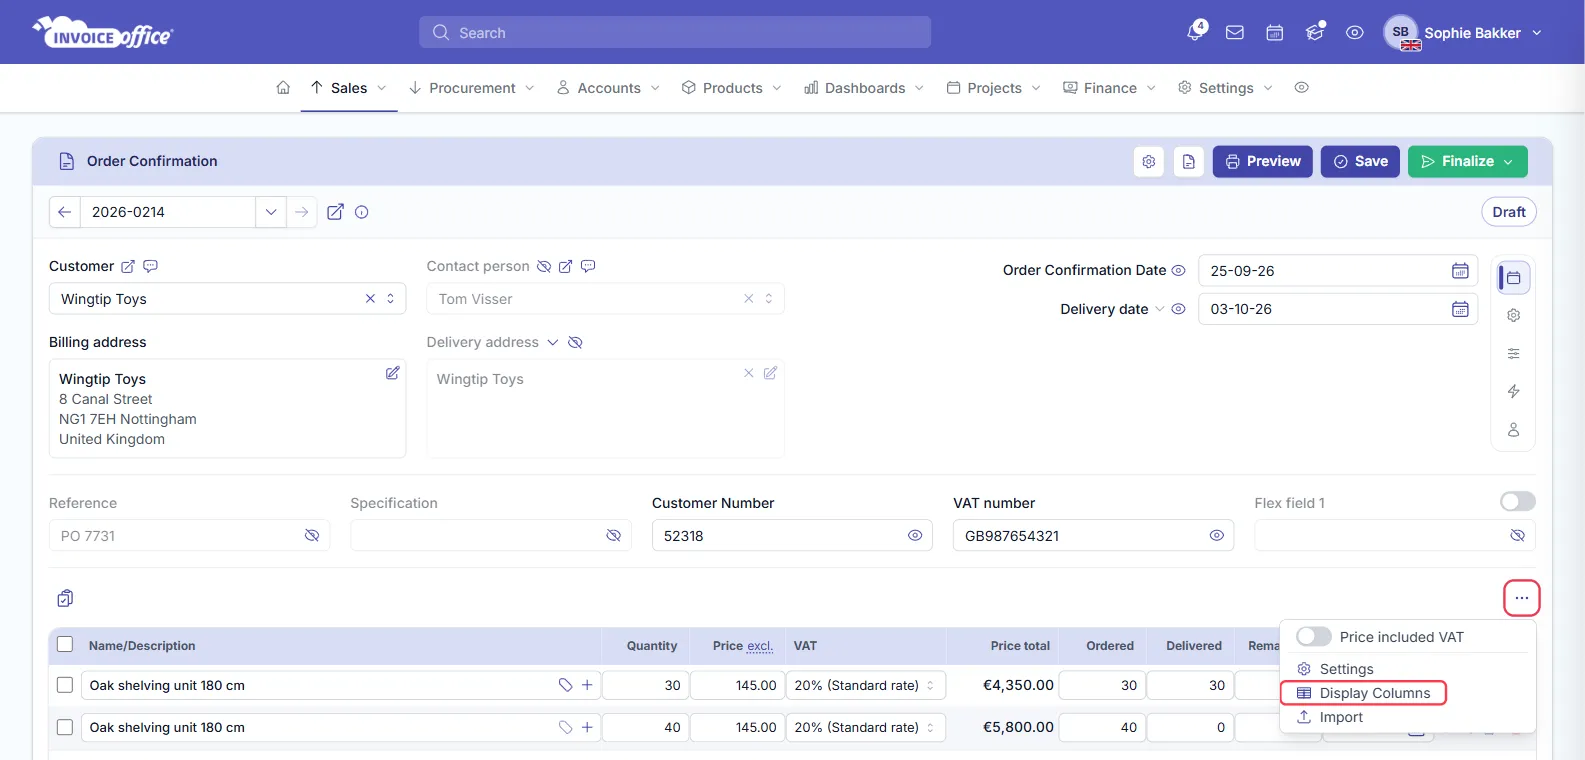Toggle Order Confirmation Date visibility eye
1585x760 pixels.
1179,270
